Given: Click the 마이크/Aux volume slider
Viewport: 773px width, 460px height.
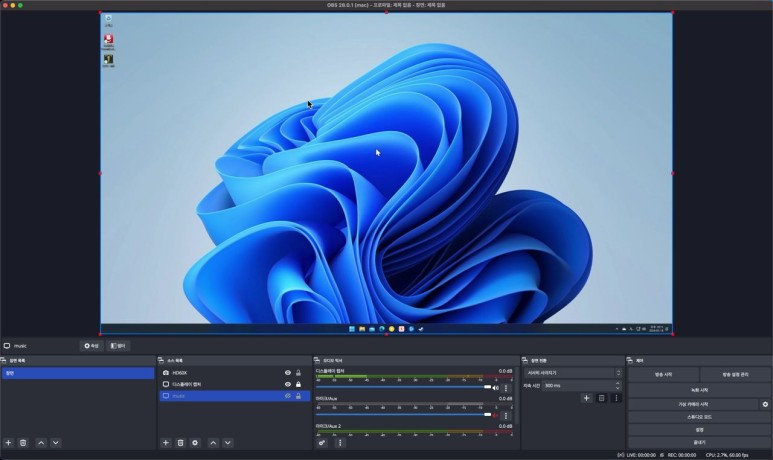Looking at the screenshot, I should 404,415.
